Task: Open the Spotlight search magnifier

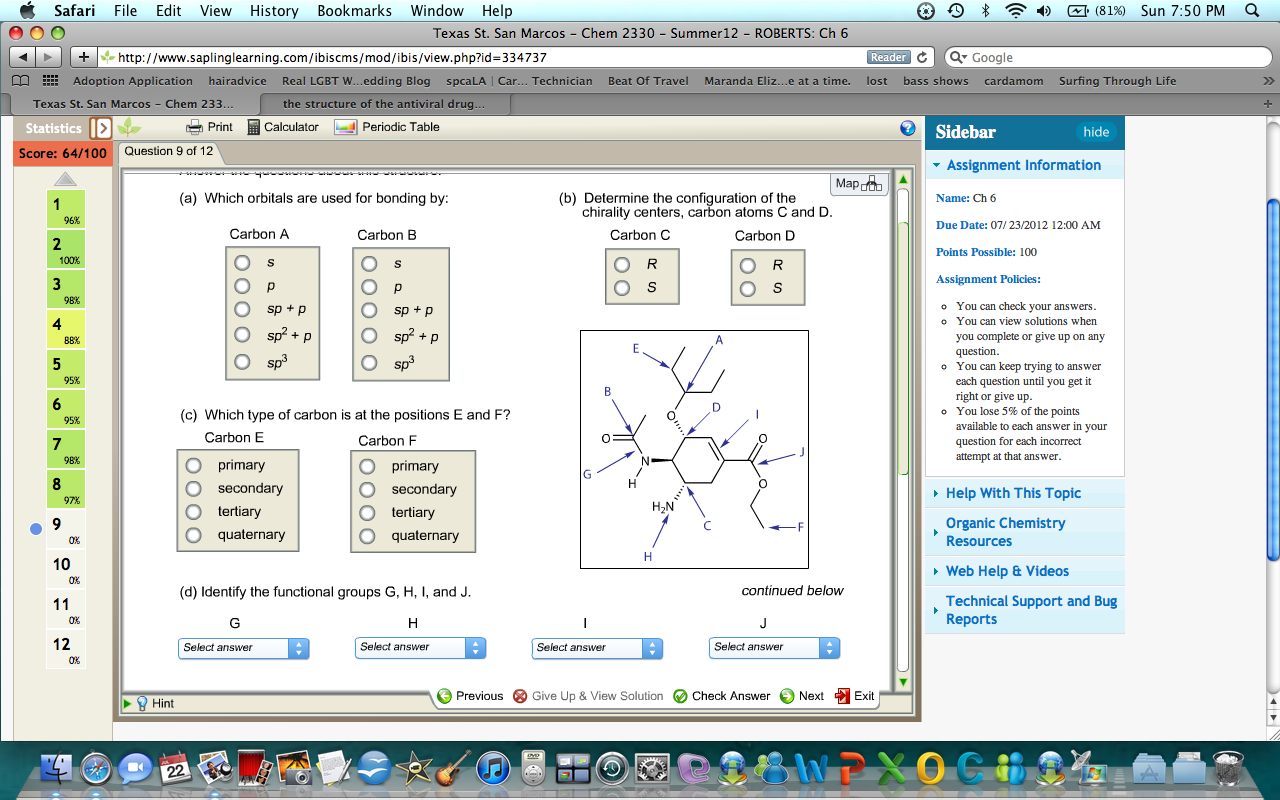Action: pos(1251,11)
